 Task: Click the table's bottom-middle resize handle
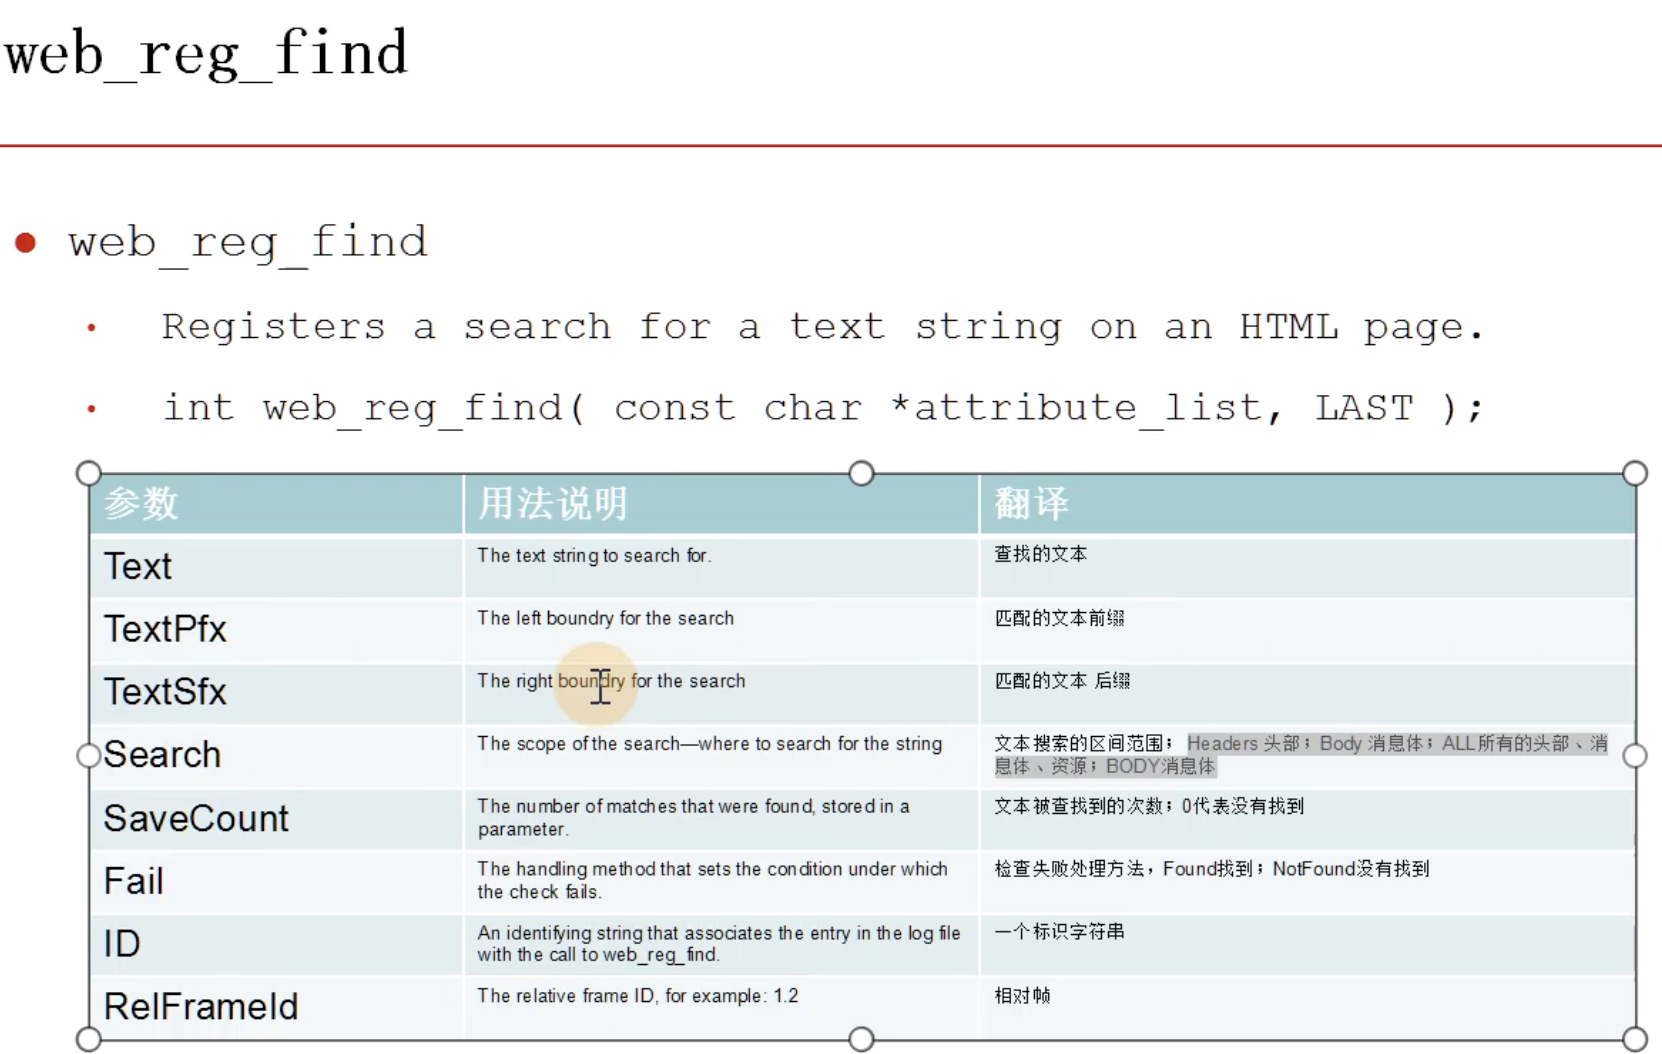click(x=861, y=1039)
